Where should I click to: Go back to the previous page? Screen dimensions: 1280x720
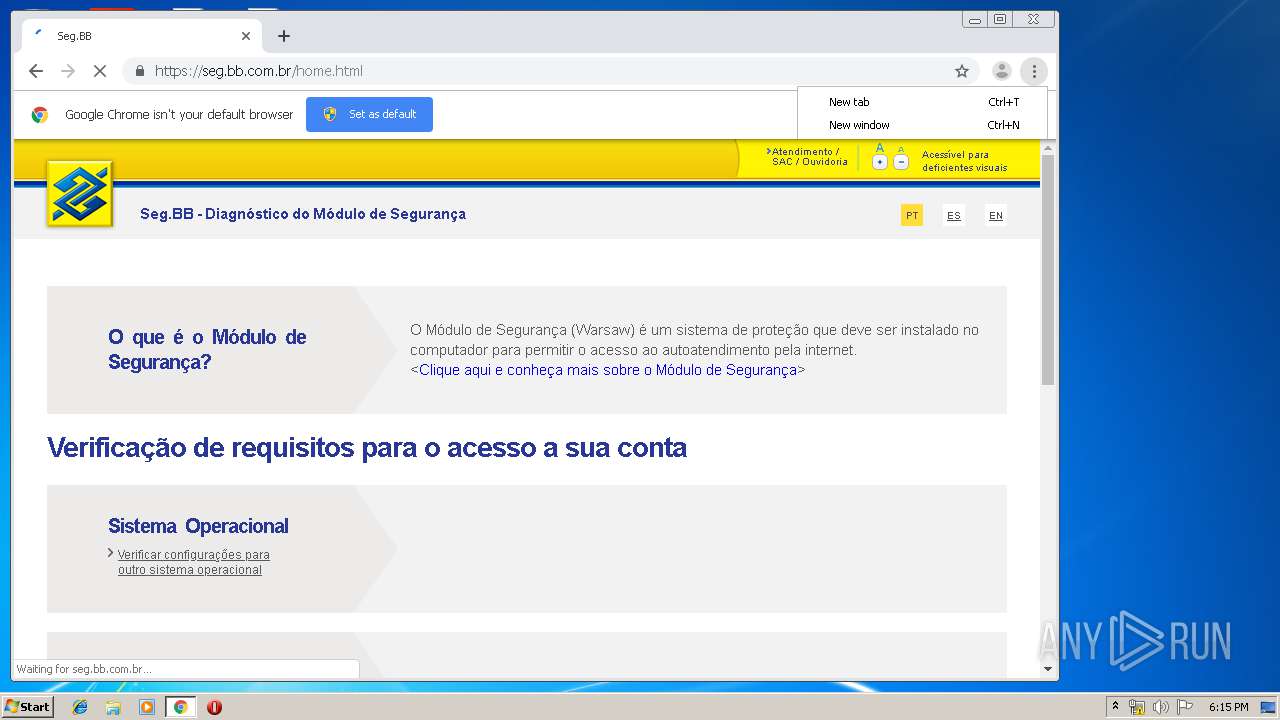[36, 71]
